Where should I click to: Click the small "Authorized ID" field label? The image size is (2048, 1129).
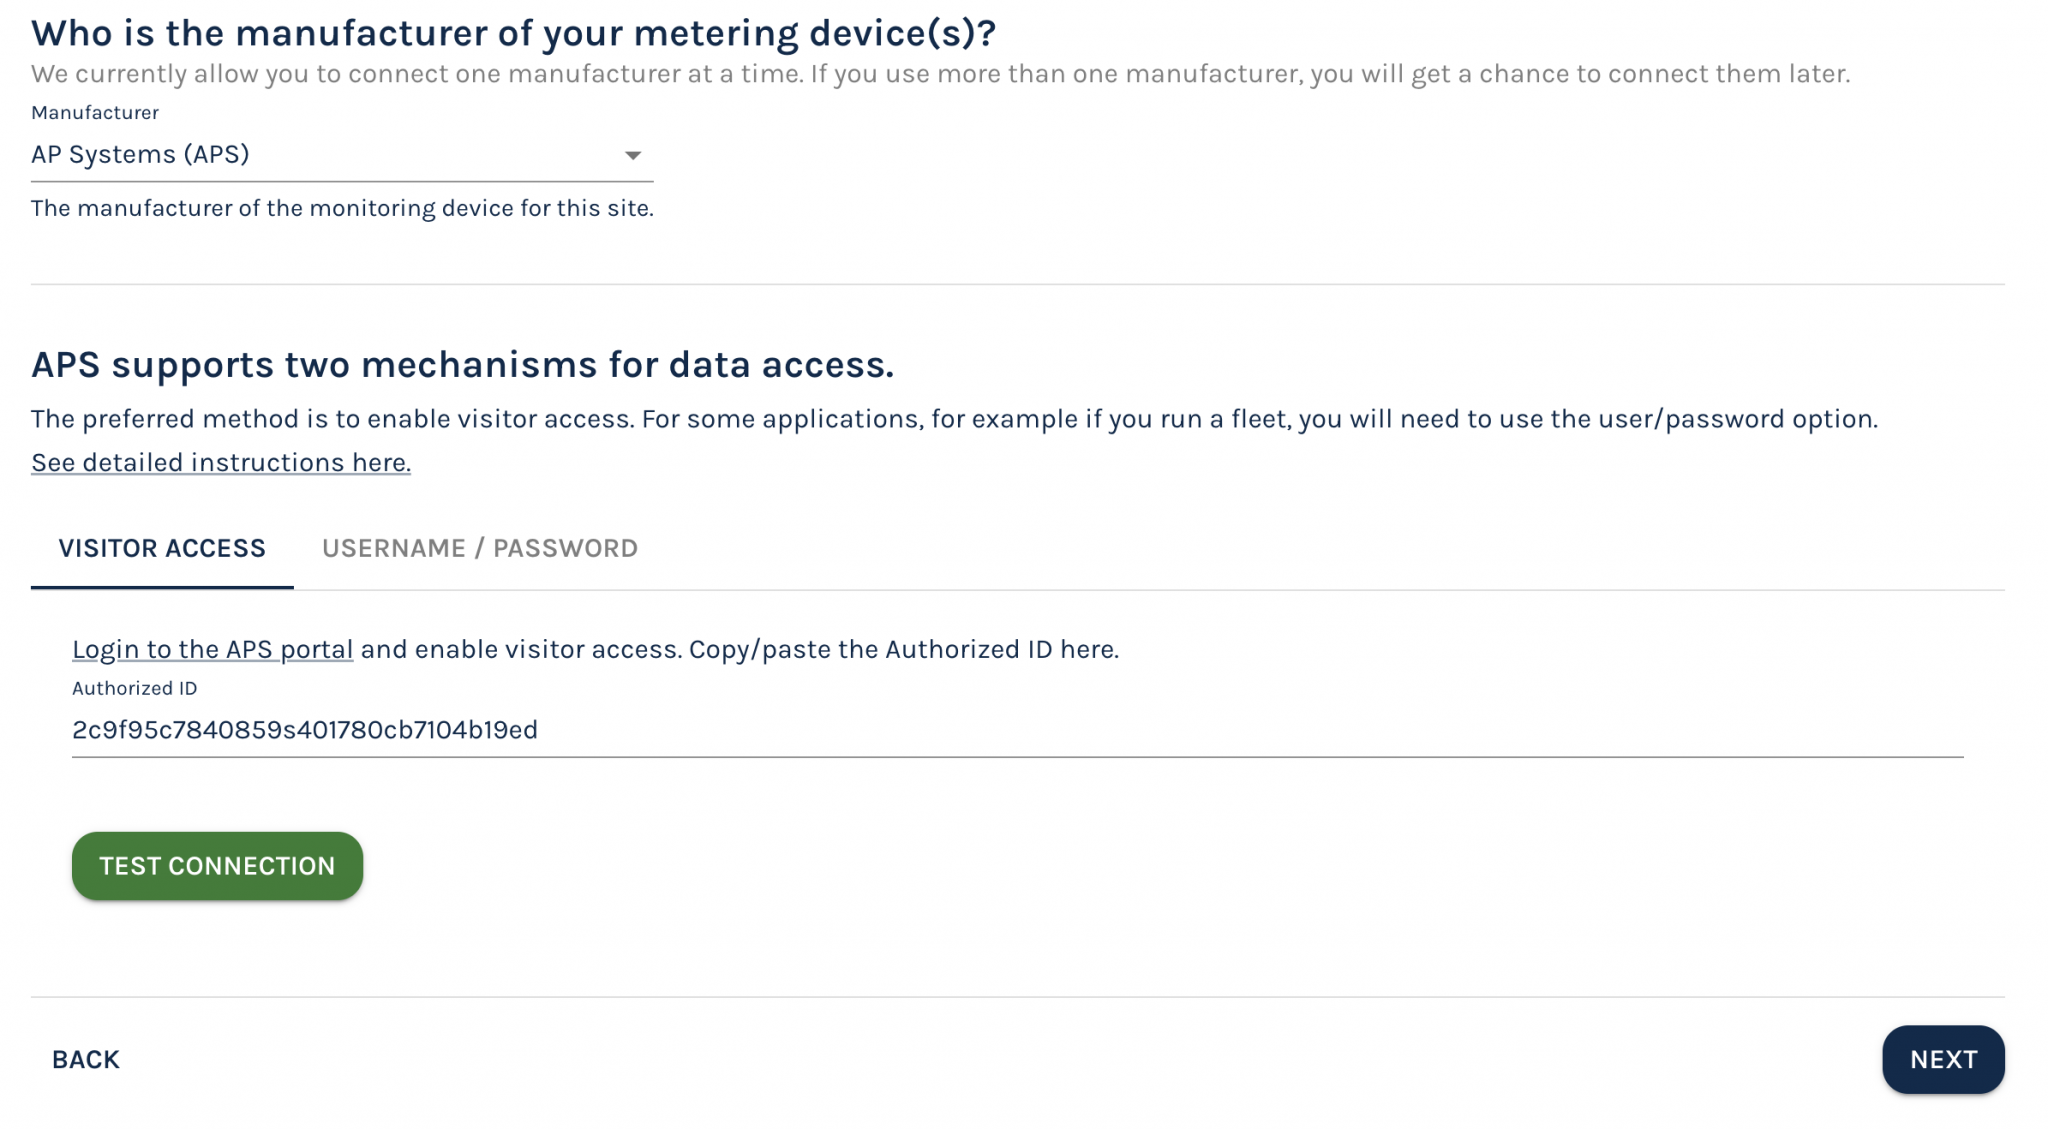coord(134,688)
